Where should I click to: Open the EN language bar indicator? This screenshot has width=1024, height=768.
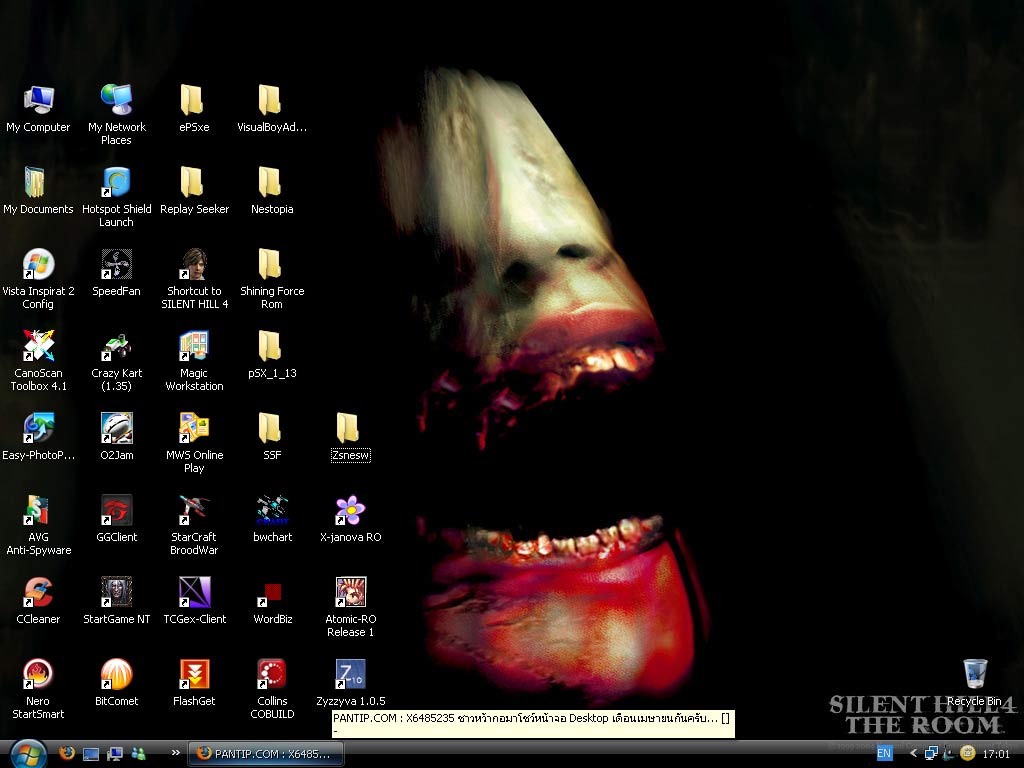(884, 754)
